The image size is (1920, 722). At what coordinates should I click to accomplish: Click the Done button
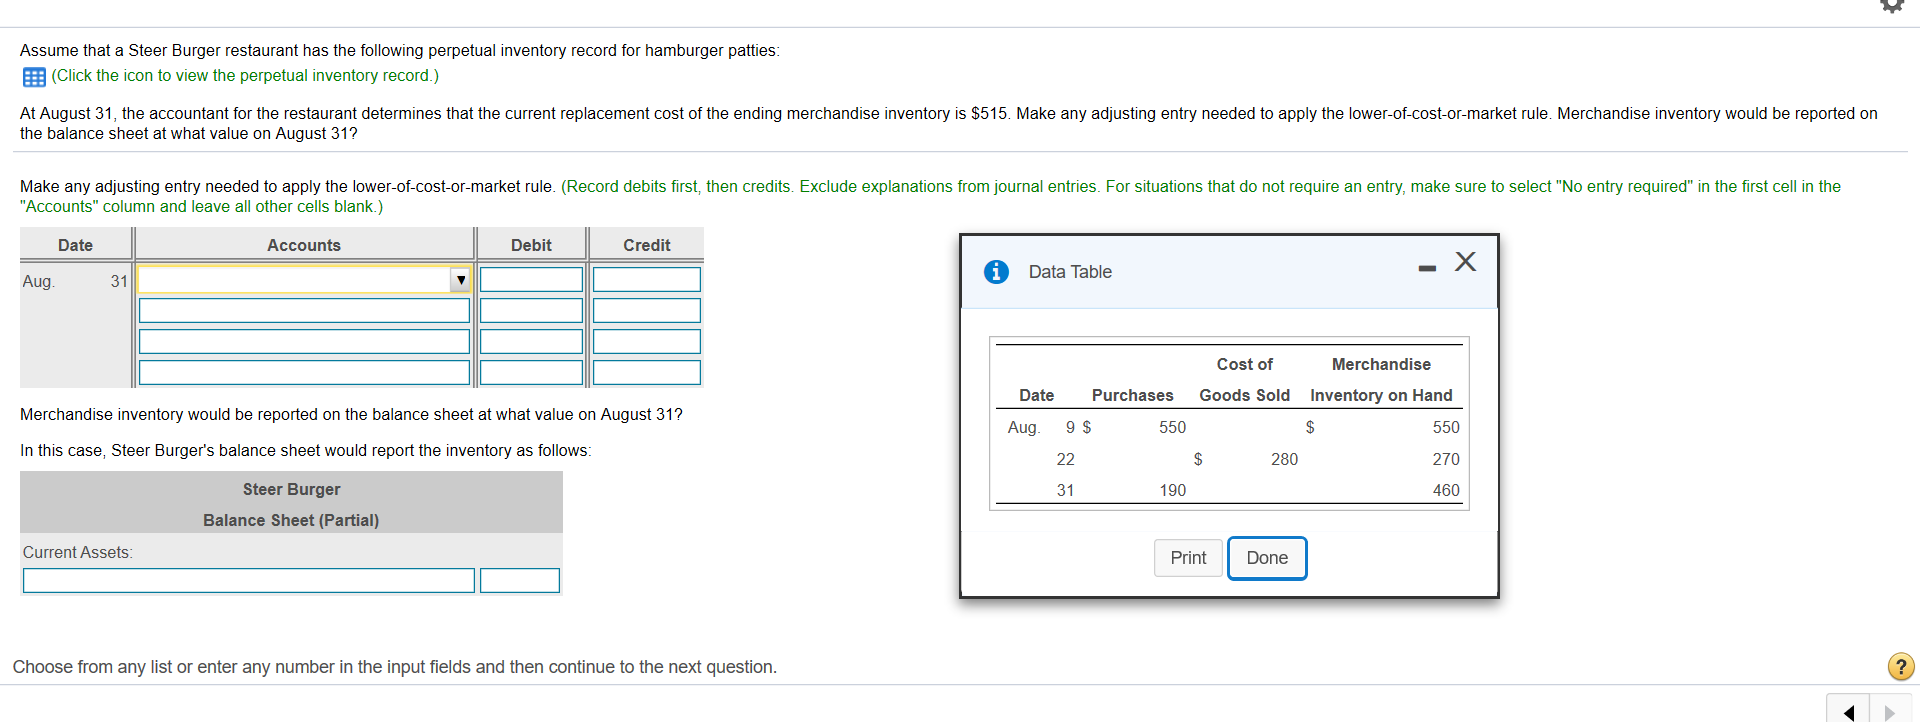[1267, 558]
